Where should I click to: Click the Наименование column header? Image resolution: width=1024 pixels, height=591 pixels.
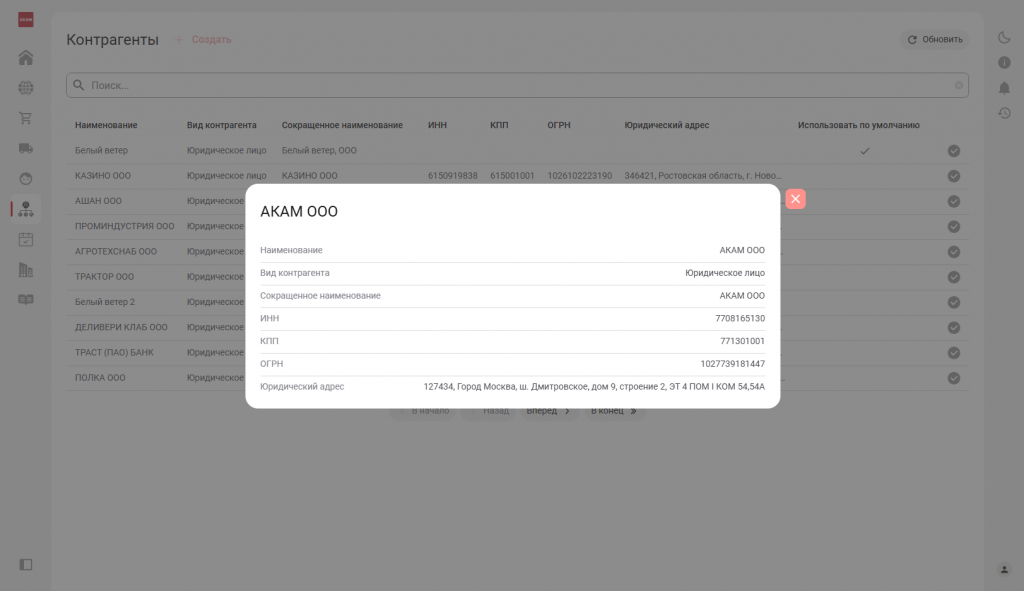(x=106, y=125)
